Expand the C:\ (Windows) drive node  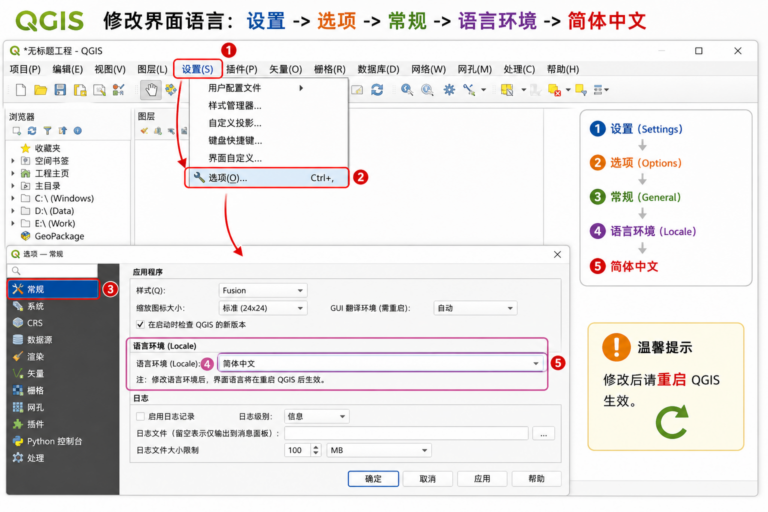[13, 198]
